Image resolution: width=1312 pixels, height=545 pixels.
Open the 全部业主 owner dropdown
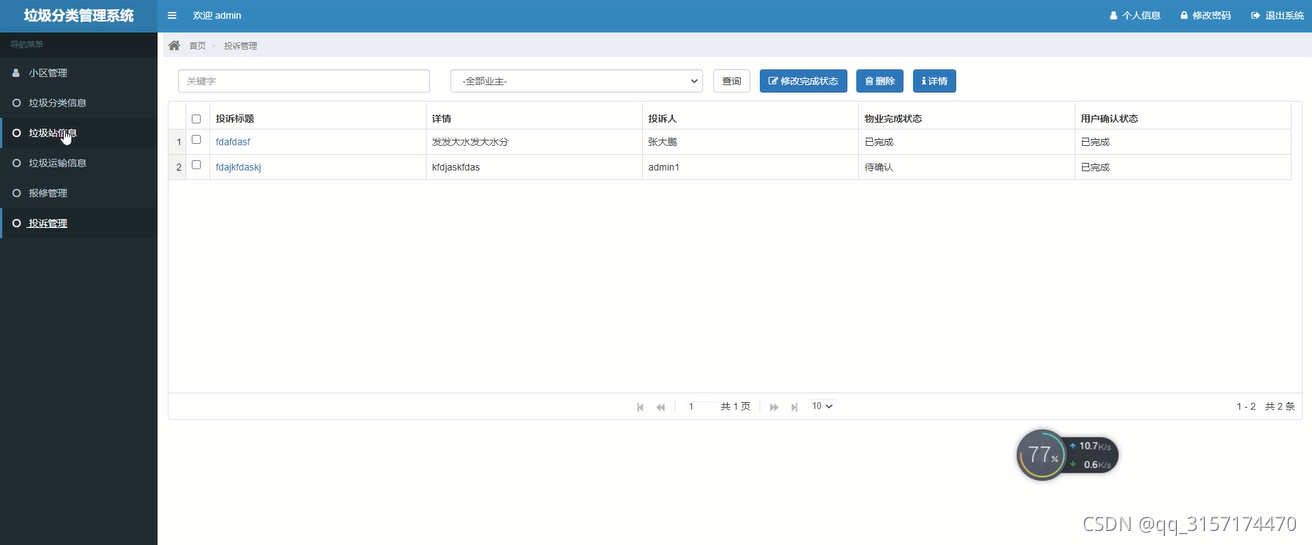(x=577, y=81)
